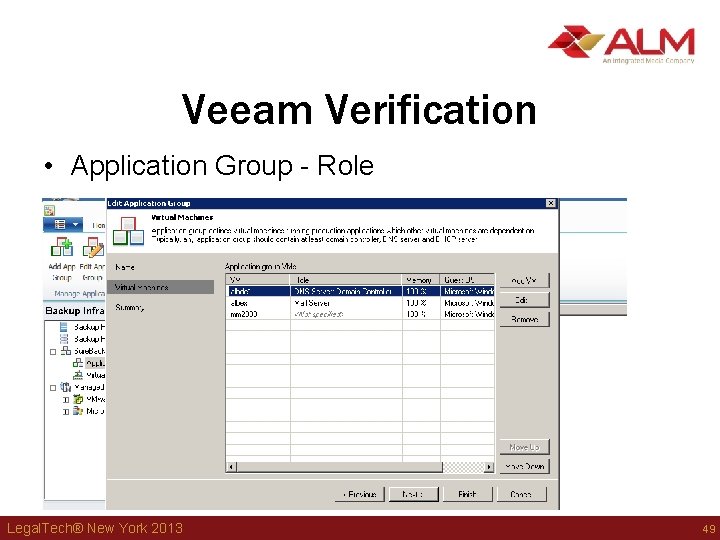Click the Move Down button

pos(524,466)
